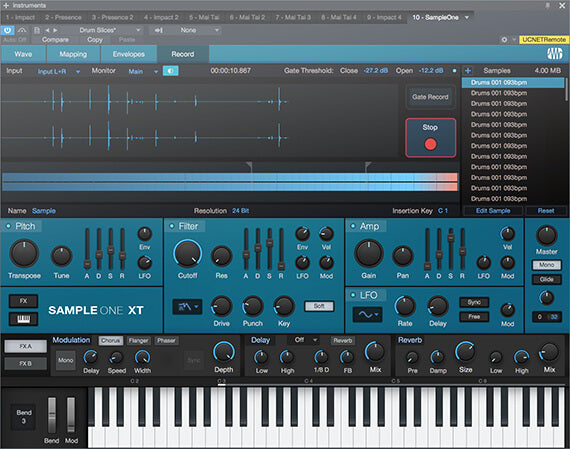Enable the filter Soft switch
The image size is (570, 449).
pyautogui.click(x=319, y=306)
